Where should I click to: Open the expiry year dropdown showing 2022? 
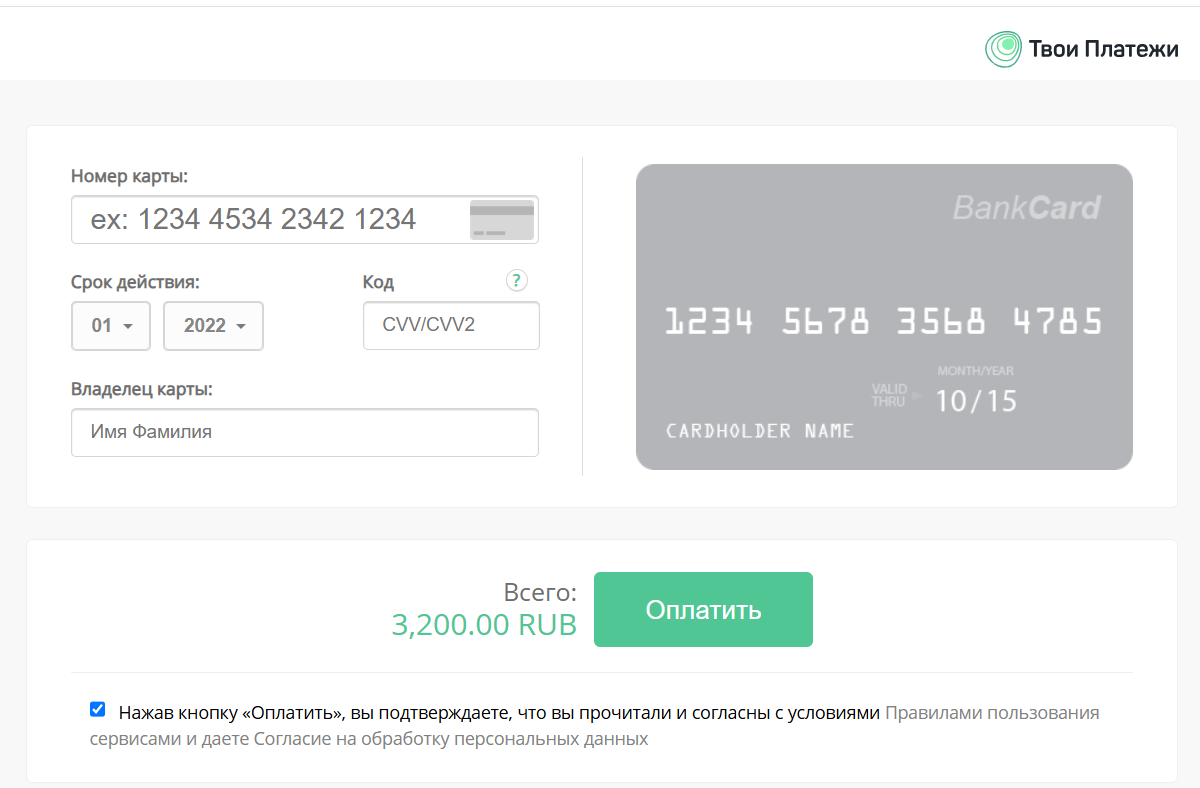click(213, 326)
